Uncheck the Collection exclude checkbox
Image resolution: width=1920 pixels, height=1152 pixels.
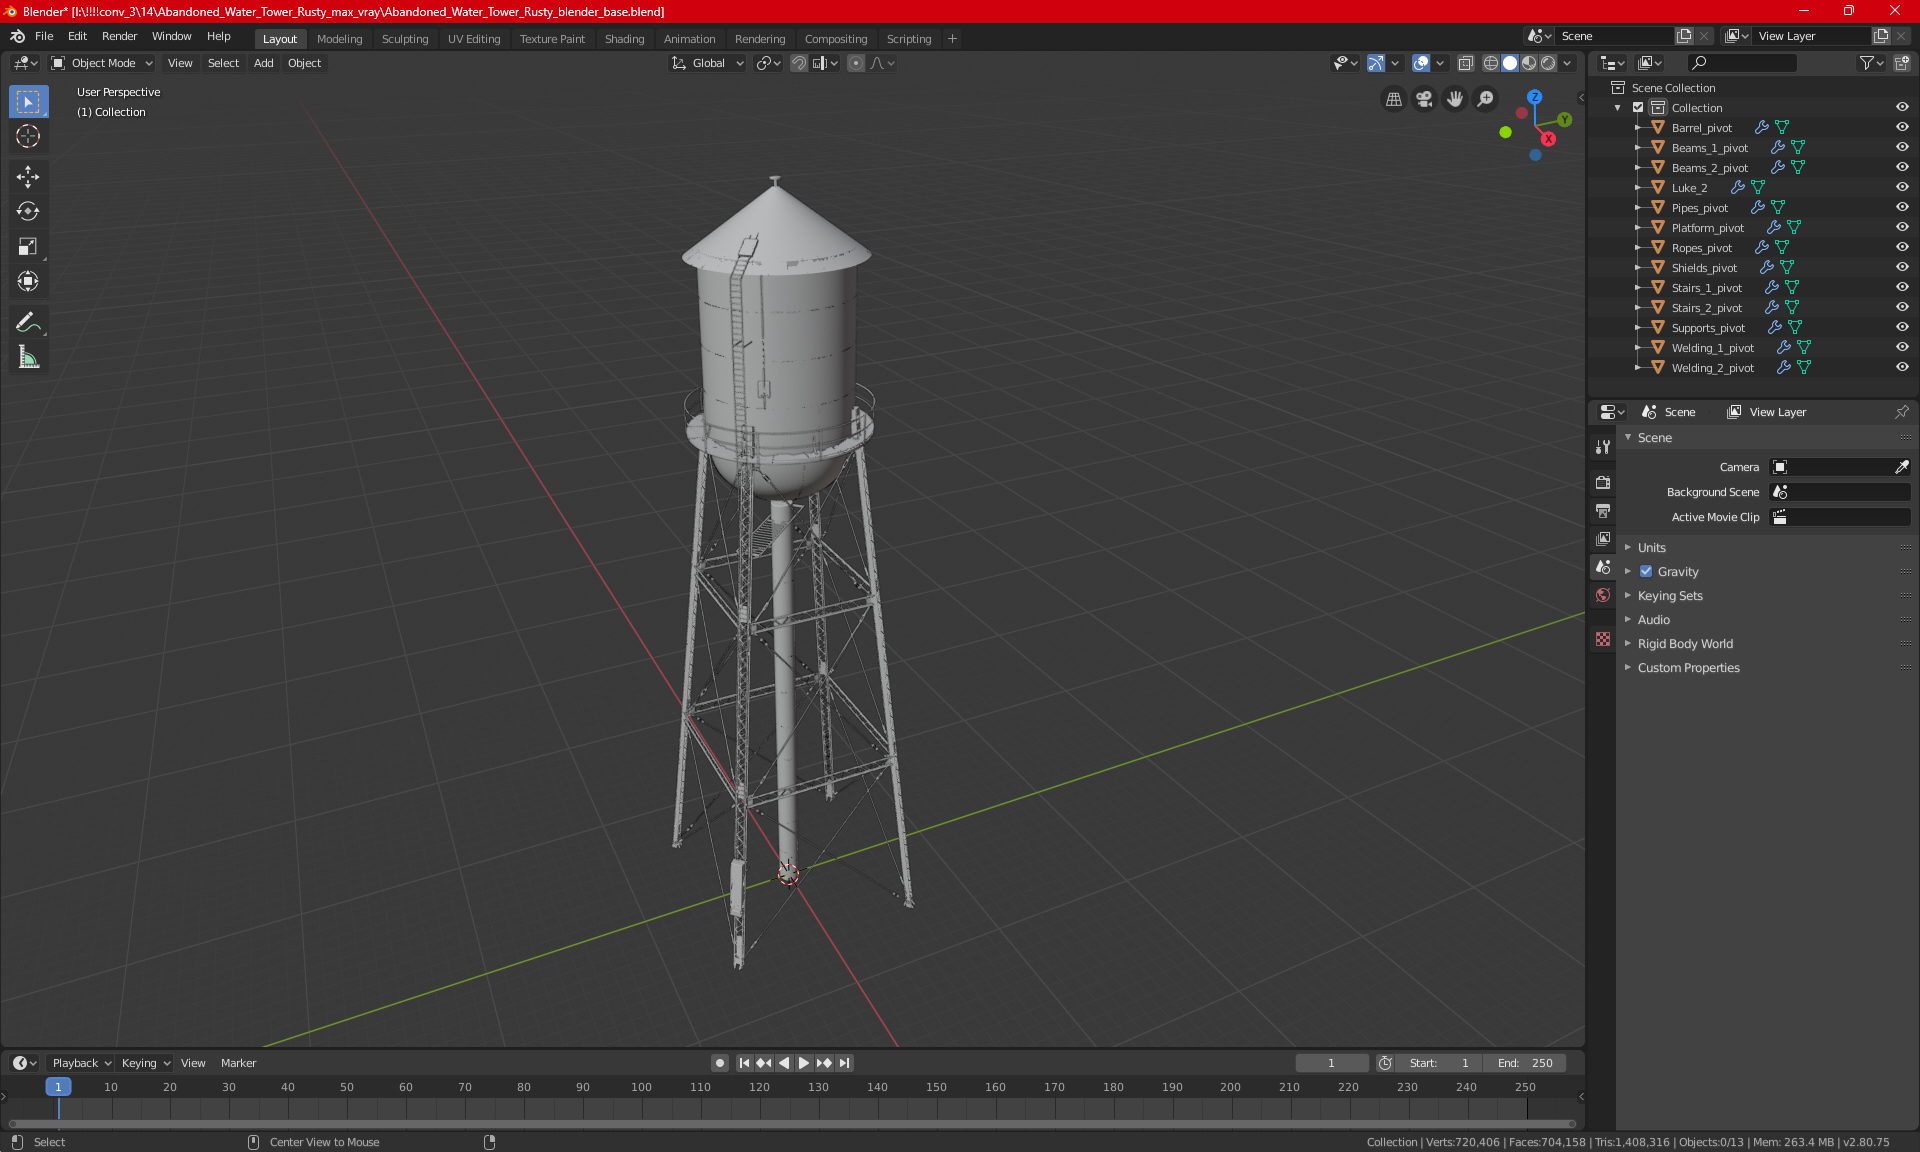pyautogui.click(x=1638, y=107)
